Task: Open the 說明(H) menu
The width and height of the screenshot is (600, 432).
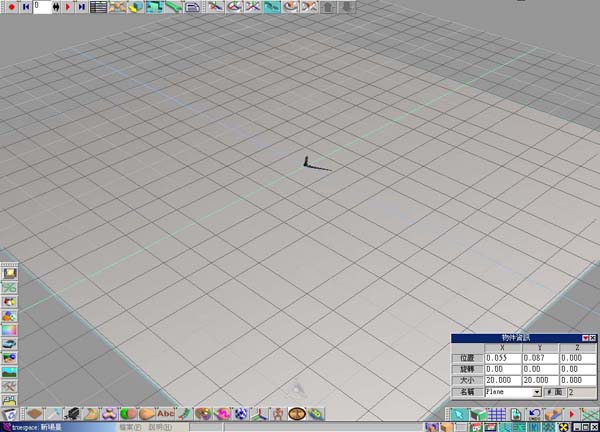Action: coord(160,427)
